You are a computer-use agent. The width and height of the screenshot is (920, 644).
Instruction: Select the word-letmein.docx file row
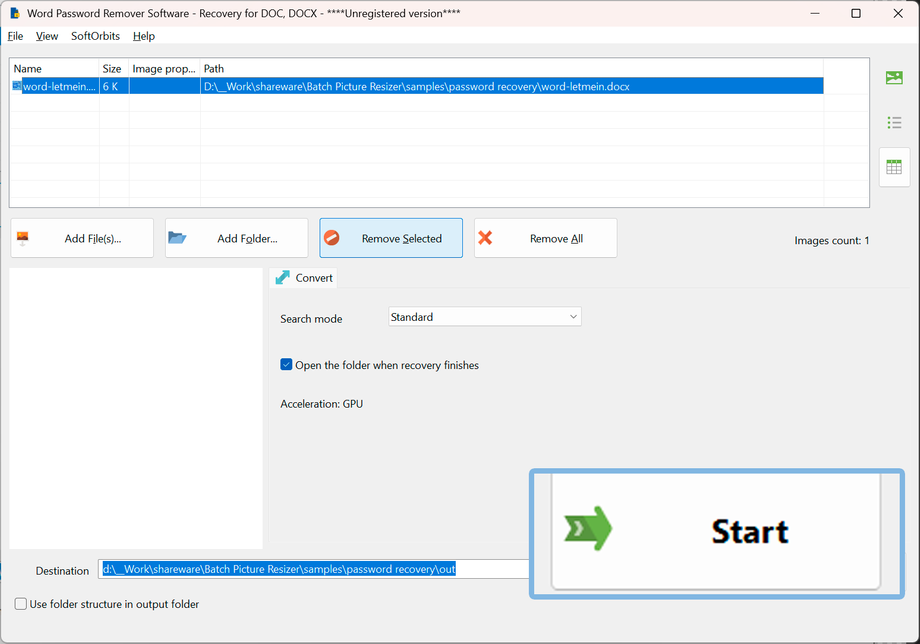click(417, 86)
